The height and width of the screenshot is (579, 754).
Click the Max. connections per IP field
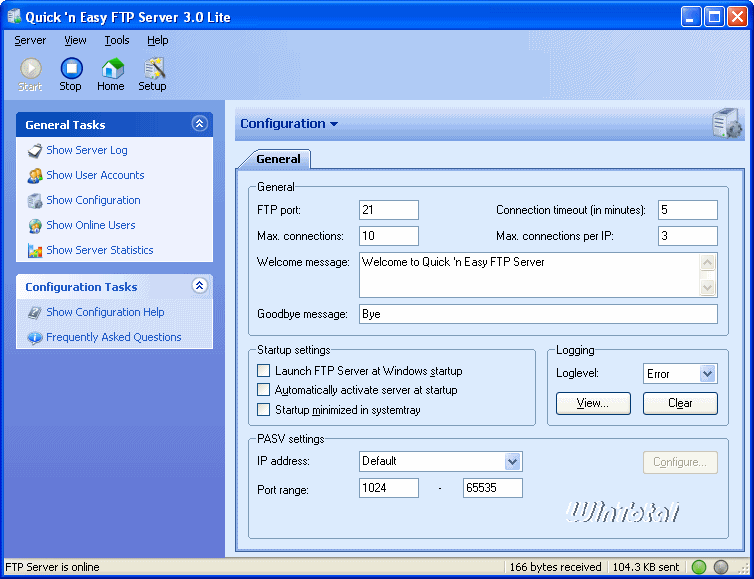point(688,236)
